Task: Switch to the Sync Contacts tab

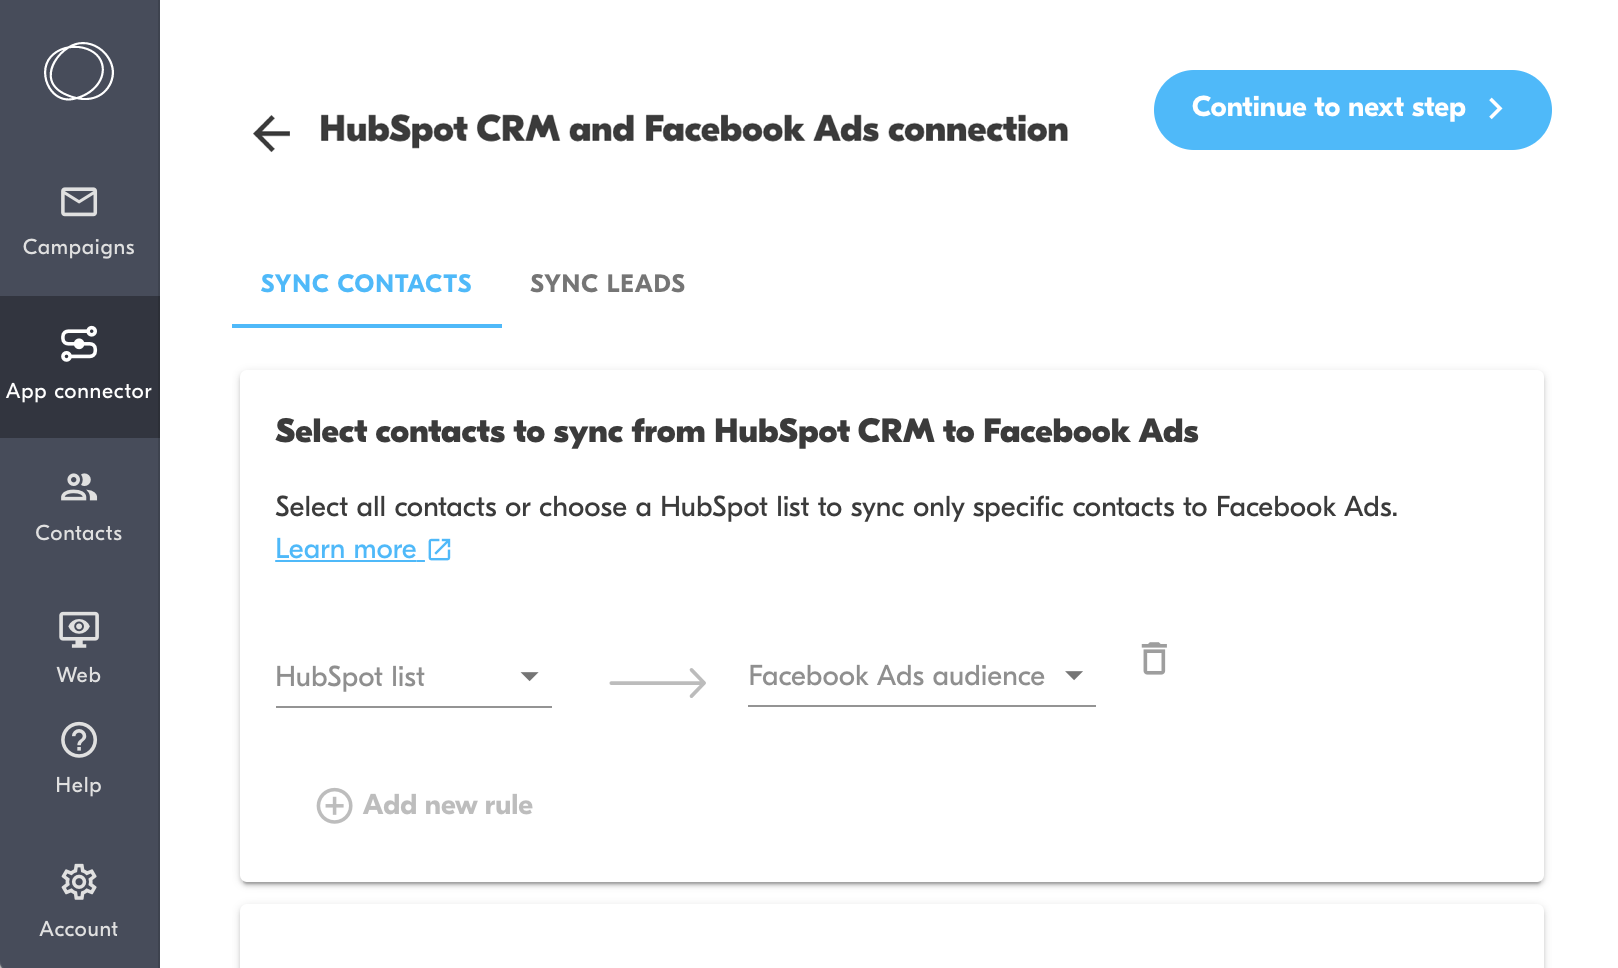Action: click(366, 284)
